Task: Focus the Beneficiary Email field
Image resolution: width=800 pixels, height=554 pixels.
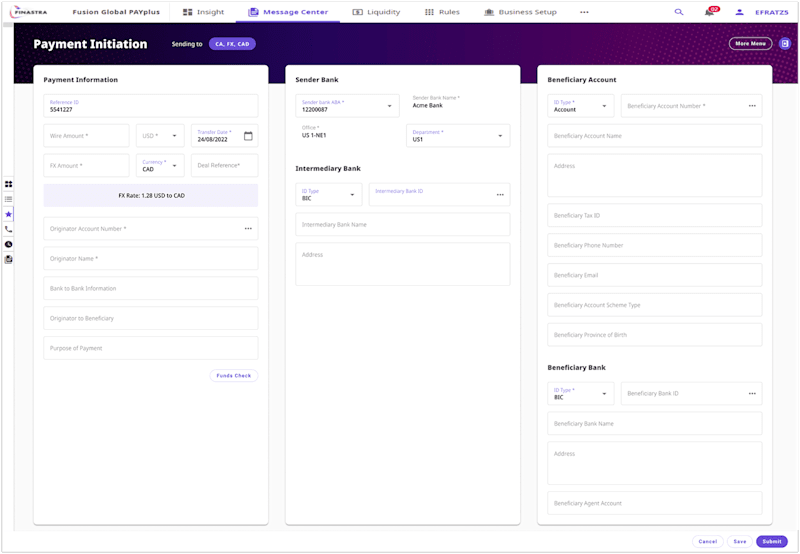Action: 655,275
